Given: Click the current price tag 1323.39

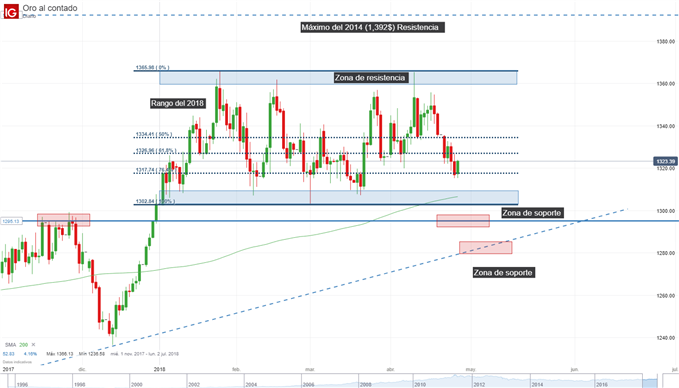Looking at the screenshot, I should coord(665,162).
